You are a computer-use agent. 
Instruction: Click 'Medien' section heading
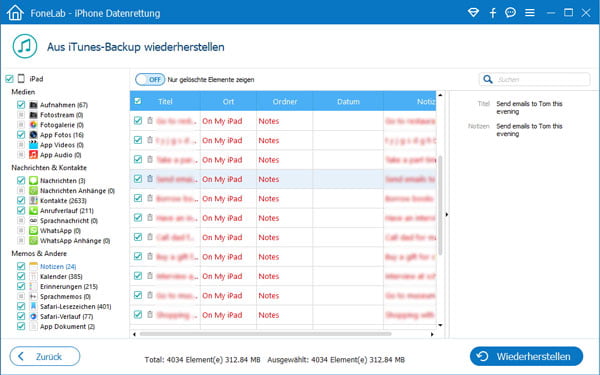(23, 92)
